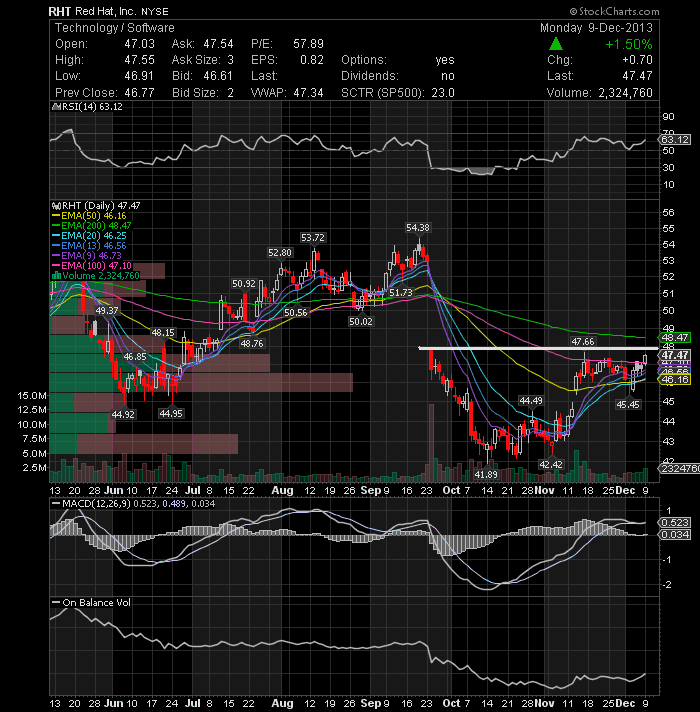
Task: Click the On Balance Vol panel label
Action: [x=96, y=603]
